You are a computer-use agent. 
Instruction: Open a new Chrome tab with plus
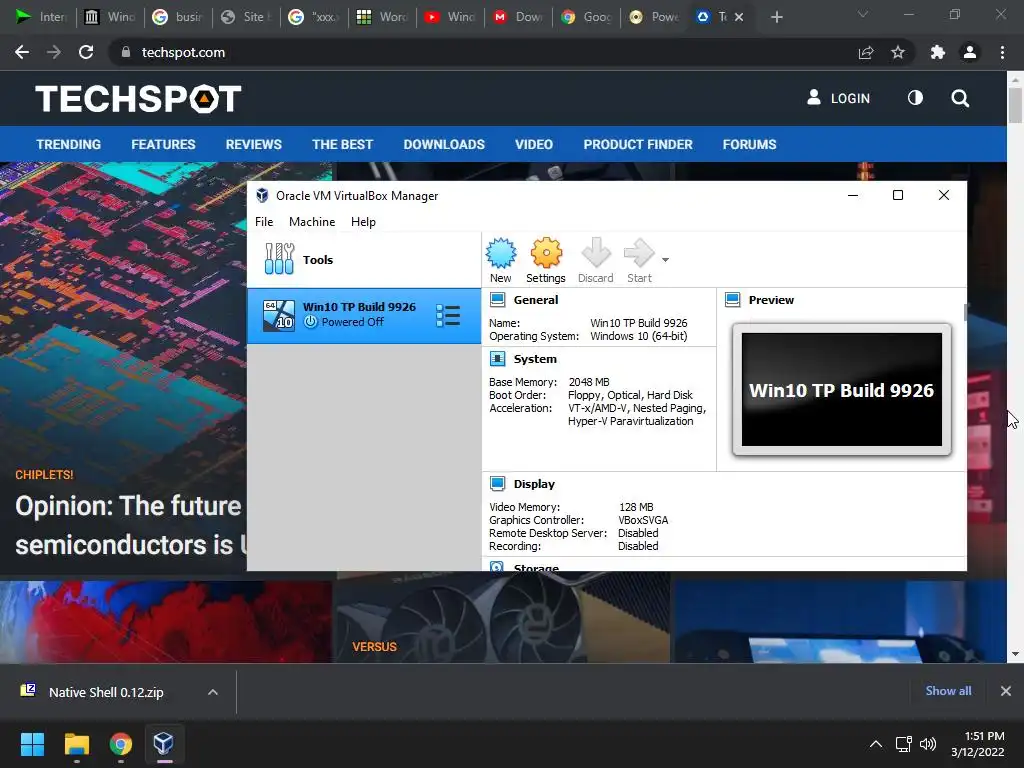pyautogui.click(x=776, y=17)
